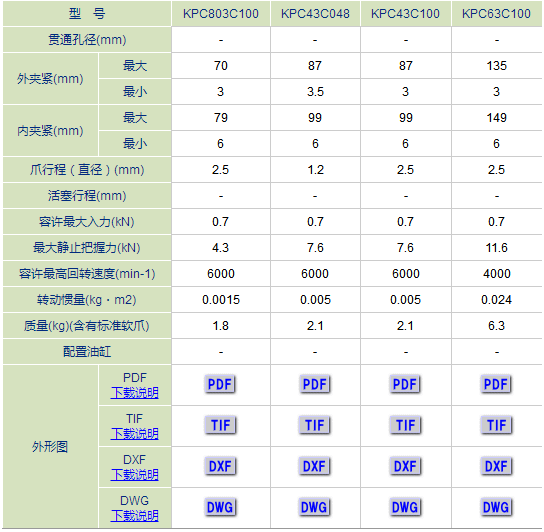Download the DWG file for KPC43C100
The height and width of the screenshot is (532, 544).
coord(405,507)
